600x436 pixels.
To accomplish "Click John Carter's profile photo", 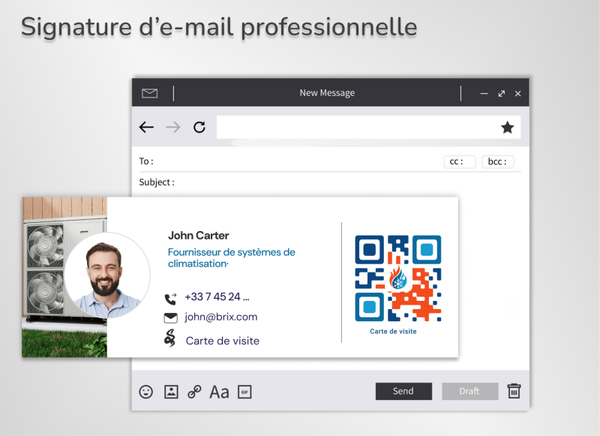I will [107, 275].
